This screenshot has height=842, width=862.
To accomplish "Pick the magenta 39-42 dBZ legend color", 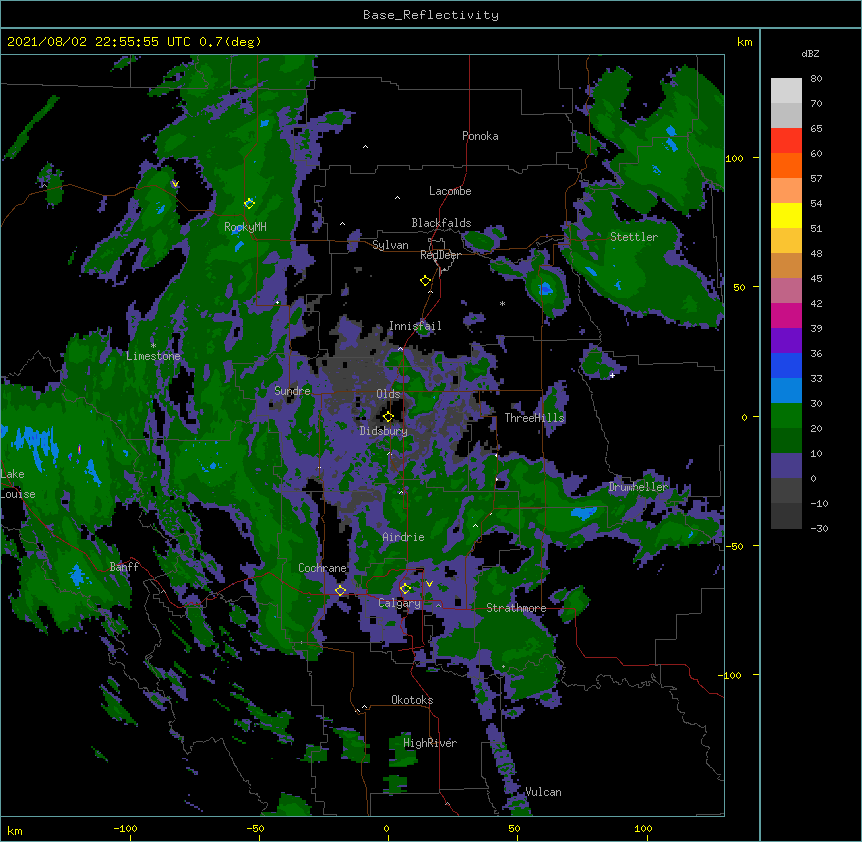I will point(786,315).
